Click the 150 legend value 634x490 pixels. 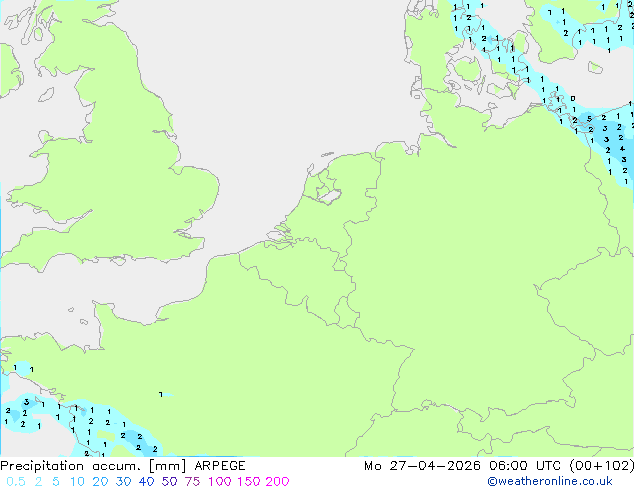coord(249,482)
